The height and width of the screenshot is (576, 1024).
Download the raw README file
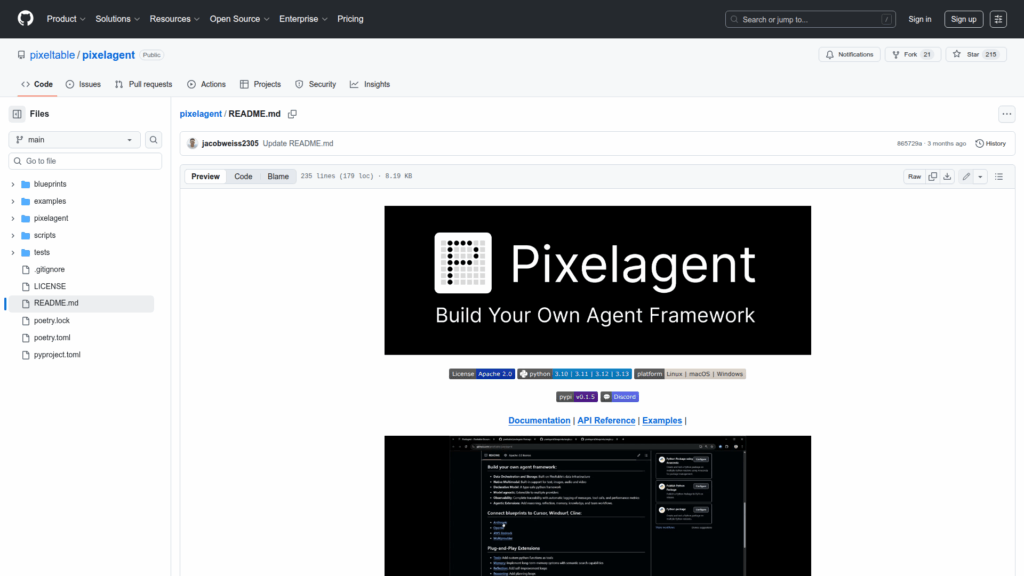(947, 176)
